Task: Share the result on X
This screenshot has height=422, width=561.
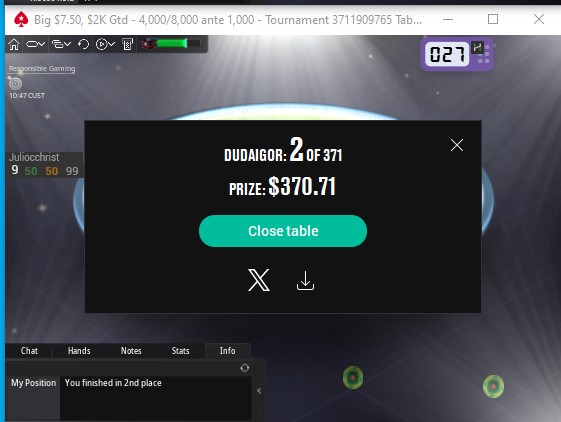Action: (x=259, y=280)
